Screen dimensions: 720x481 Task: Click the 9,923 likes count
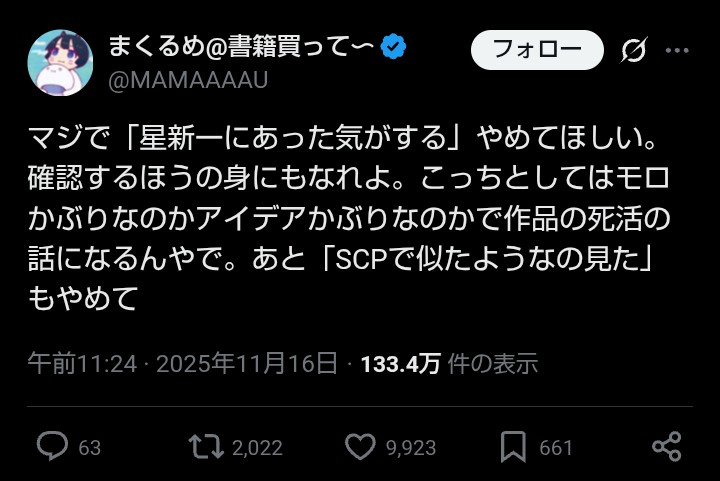coord(411,448)
